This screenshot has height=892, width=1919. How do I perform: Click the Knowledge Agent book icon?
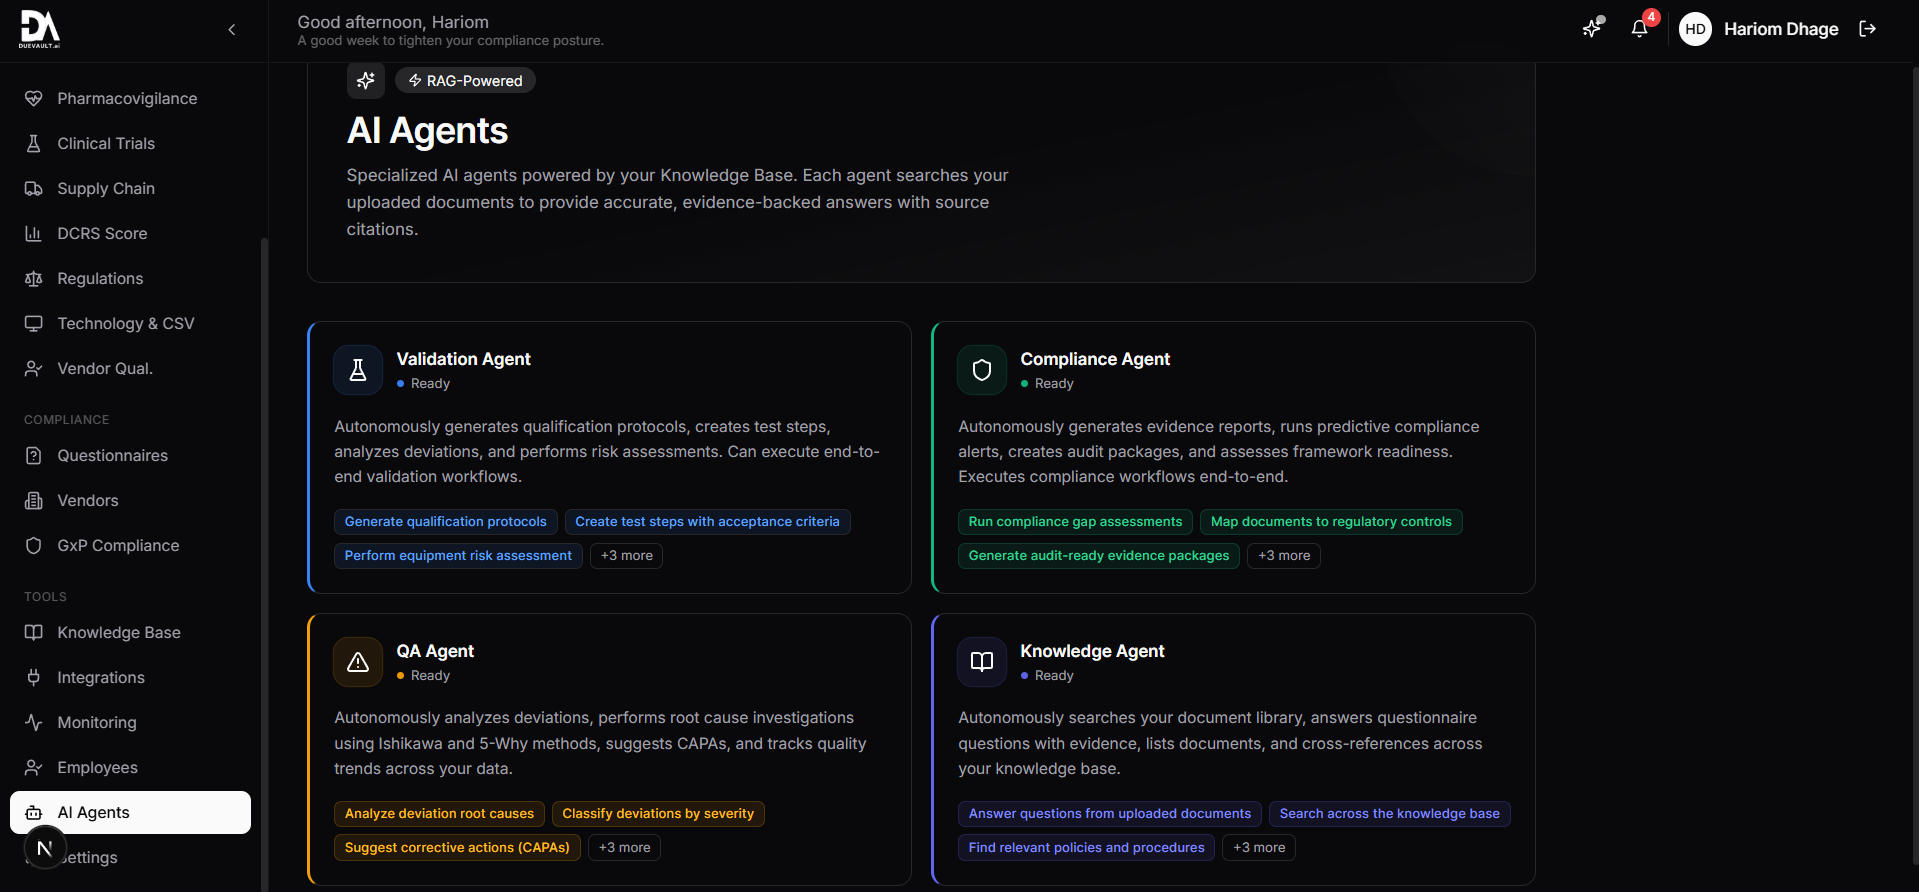coord(981,662)
